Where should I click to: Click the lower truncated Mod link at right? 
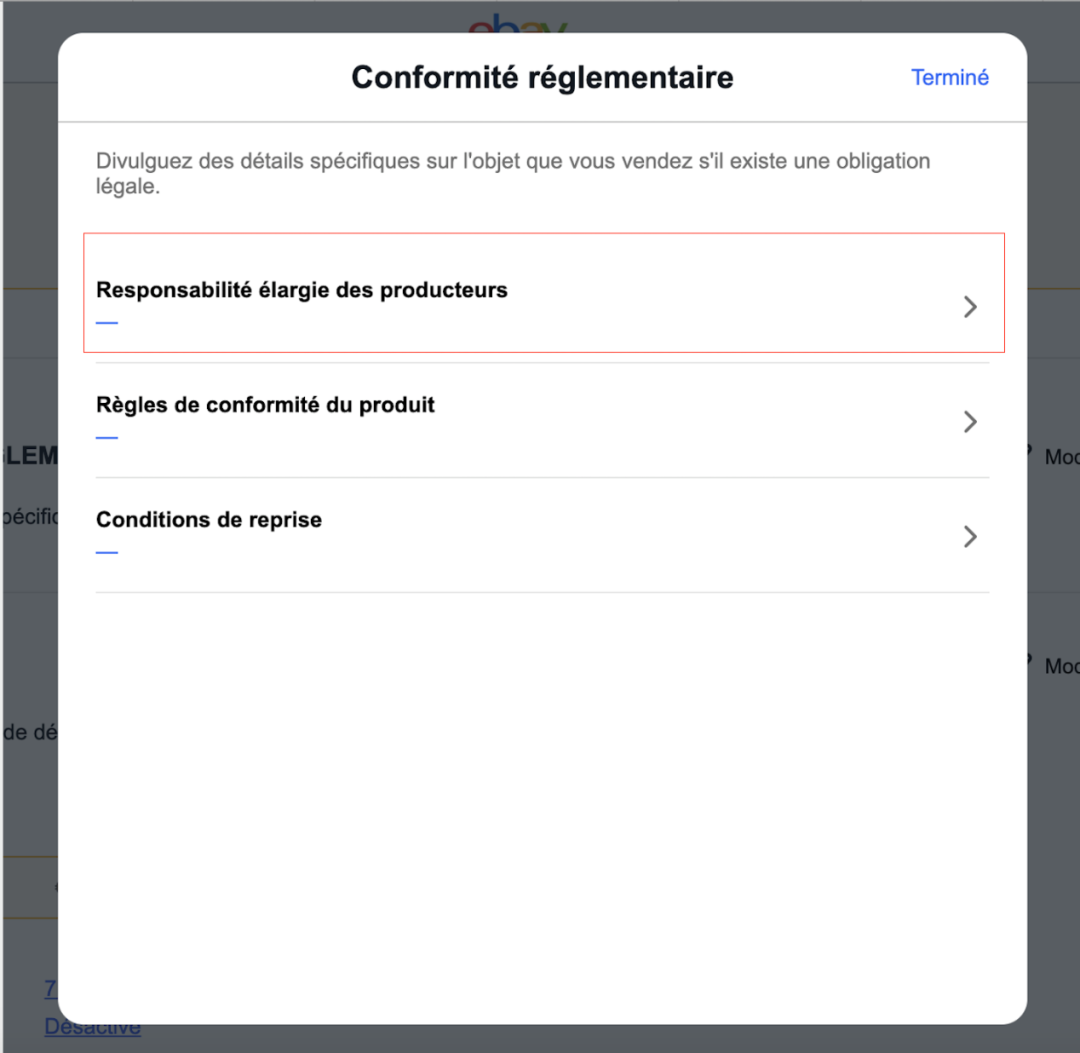click(x=1060, y=666)
